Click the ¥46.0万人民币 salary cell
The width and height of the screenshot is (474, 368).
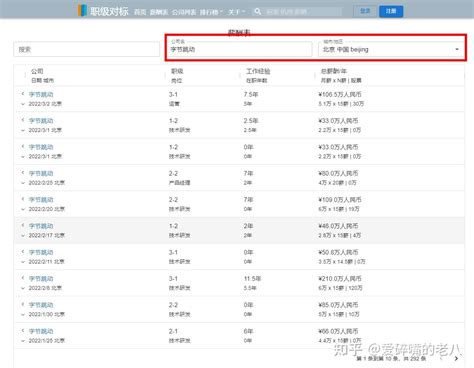click(338, 226)
